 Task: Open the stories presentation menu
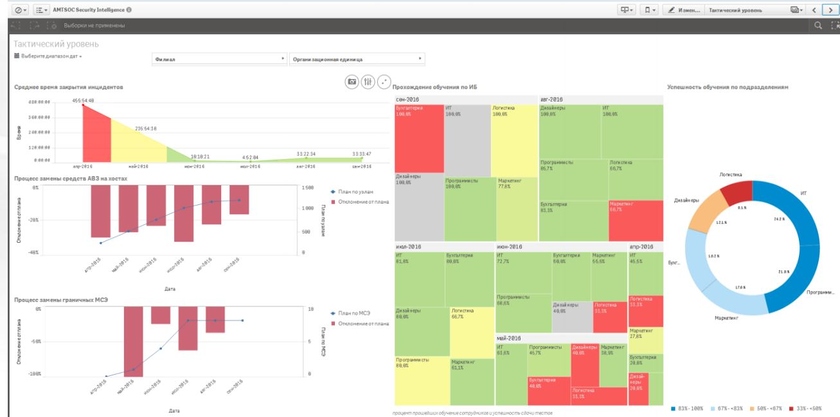coord(627,9)
